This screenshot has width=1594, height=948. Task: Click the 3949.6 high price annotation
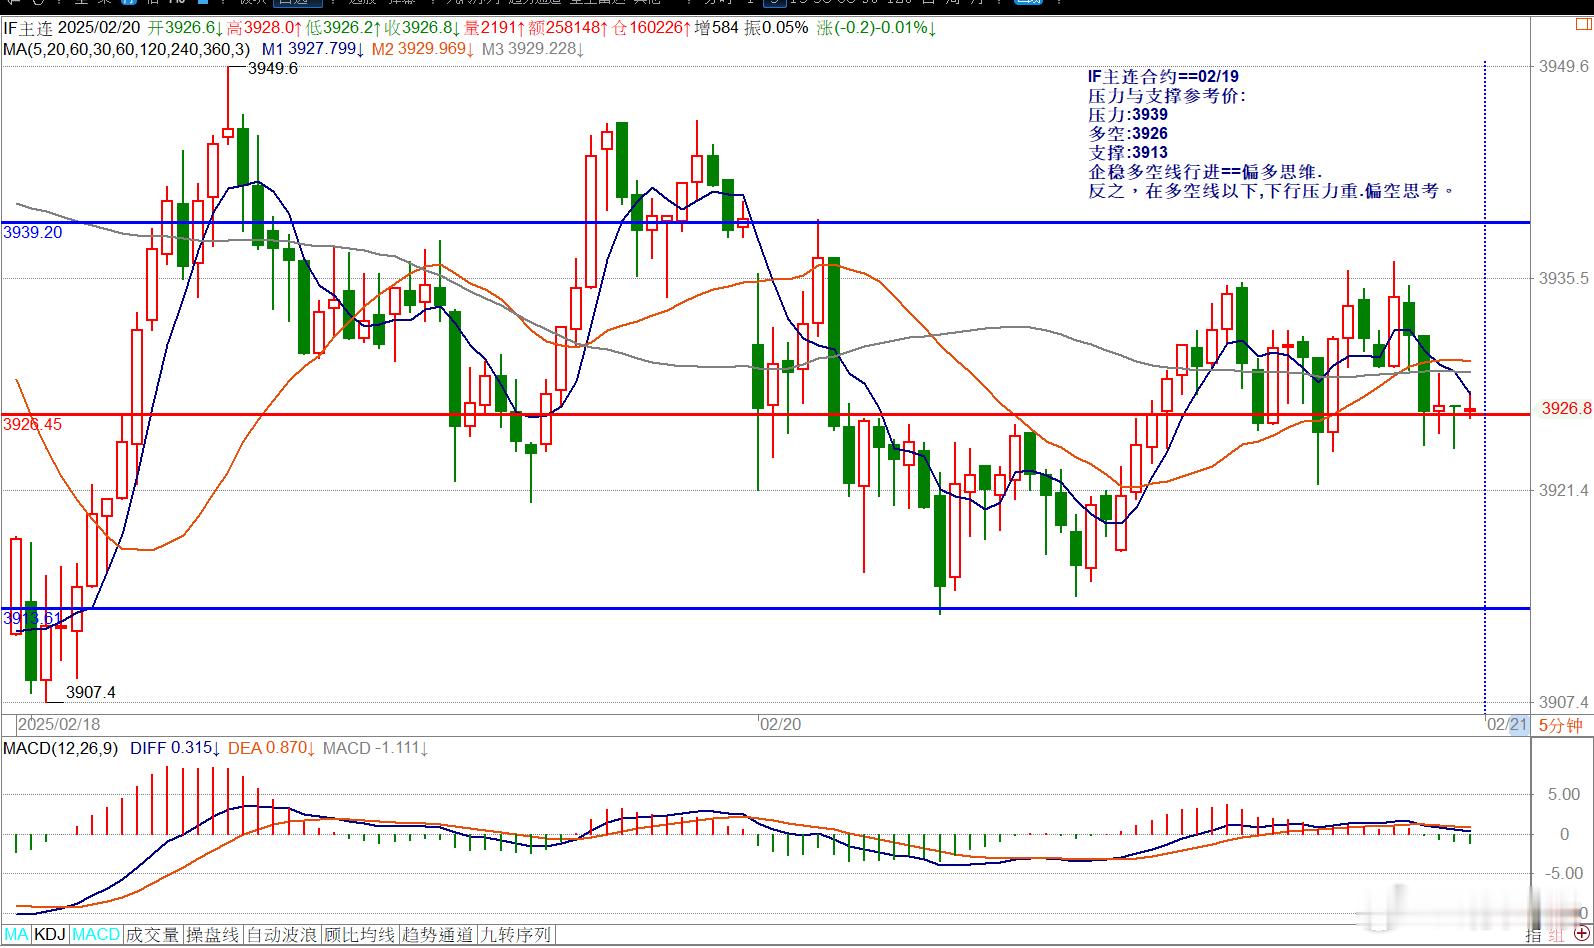(273, 69)
